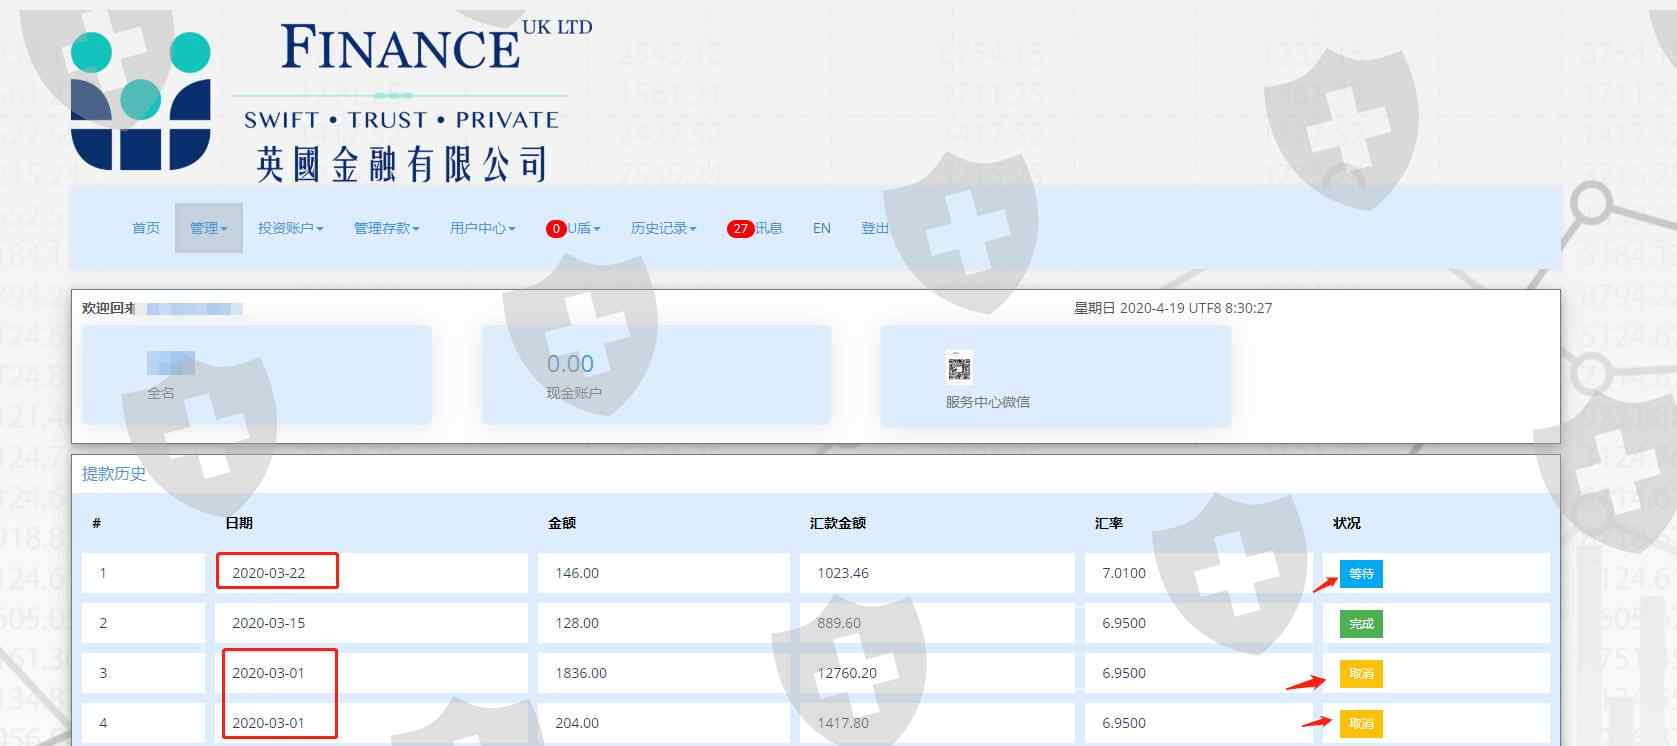This screenshot has height=746, width=1677.
Task: Log out using 登出
Action: click(875, 228)
